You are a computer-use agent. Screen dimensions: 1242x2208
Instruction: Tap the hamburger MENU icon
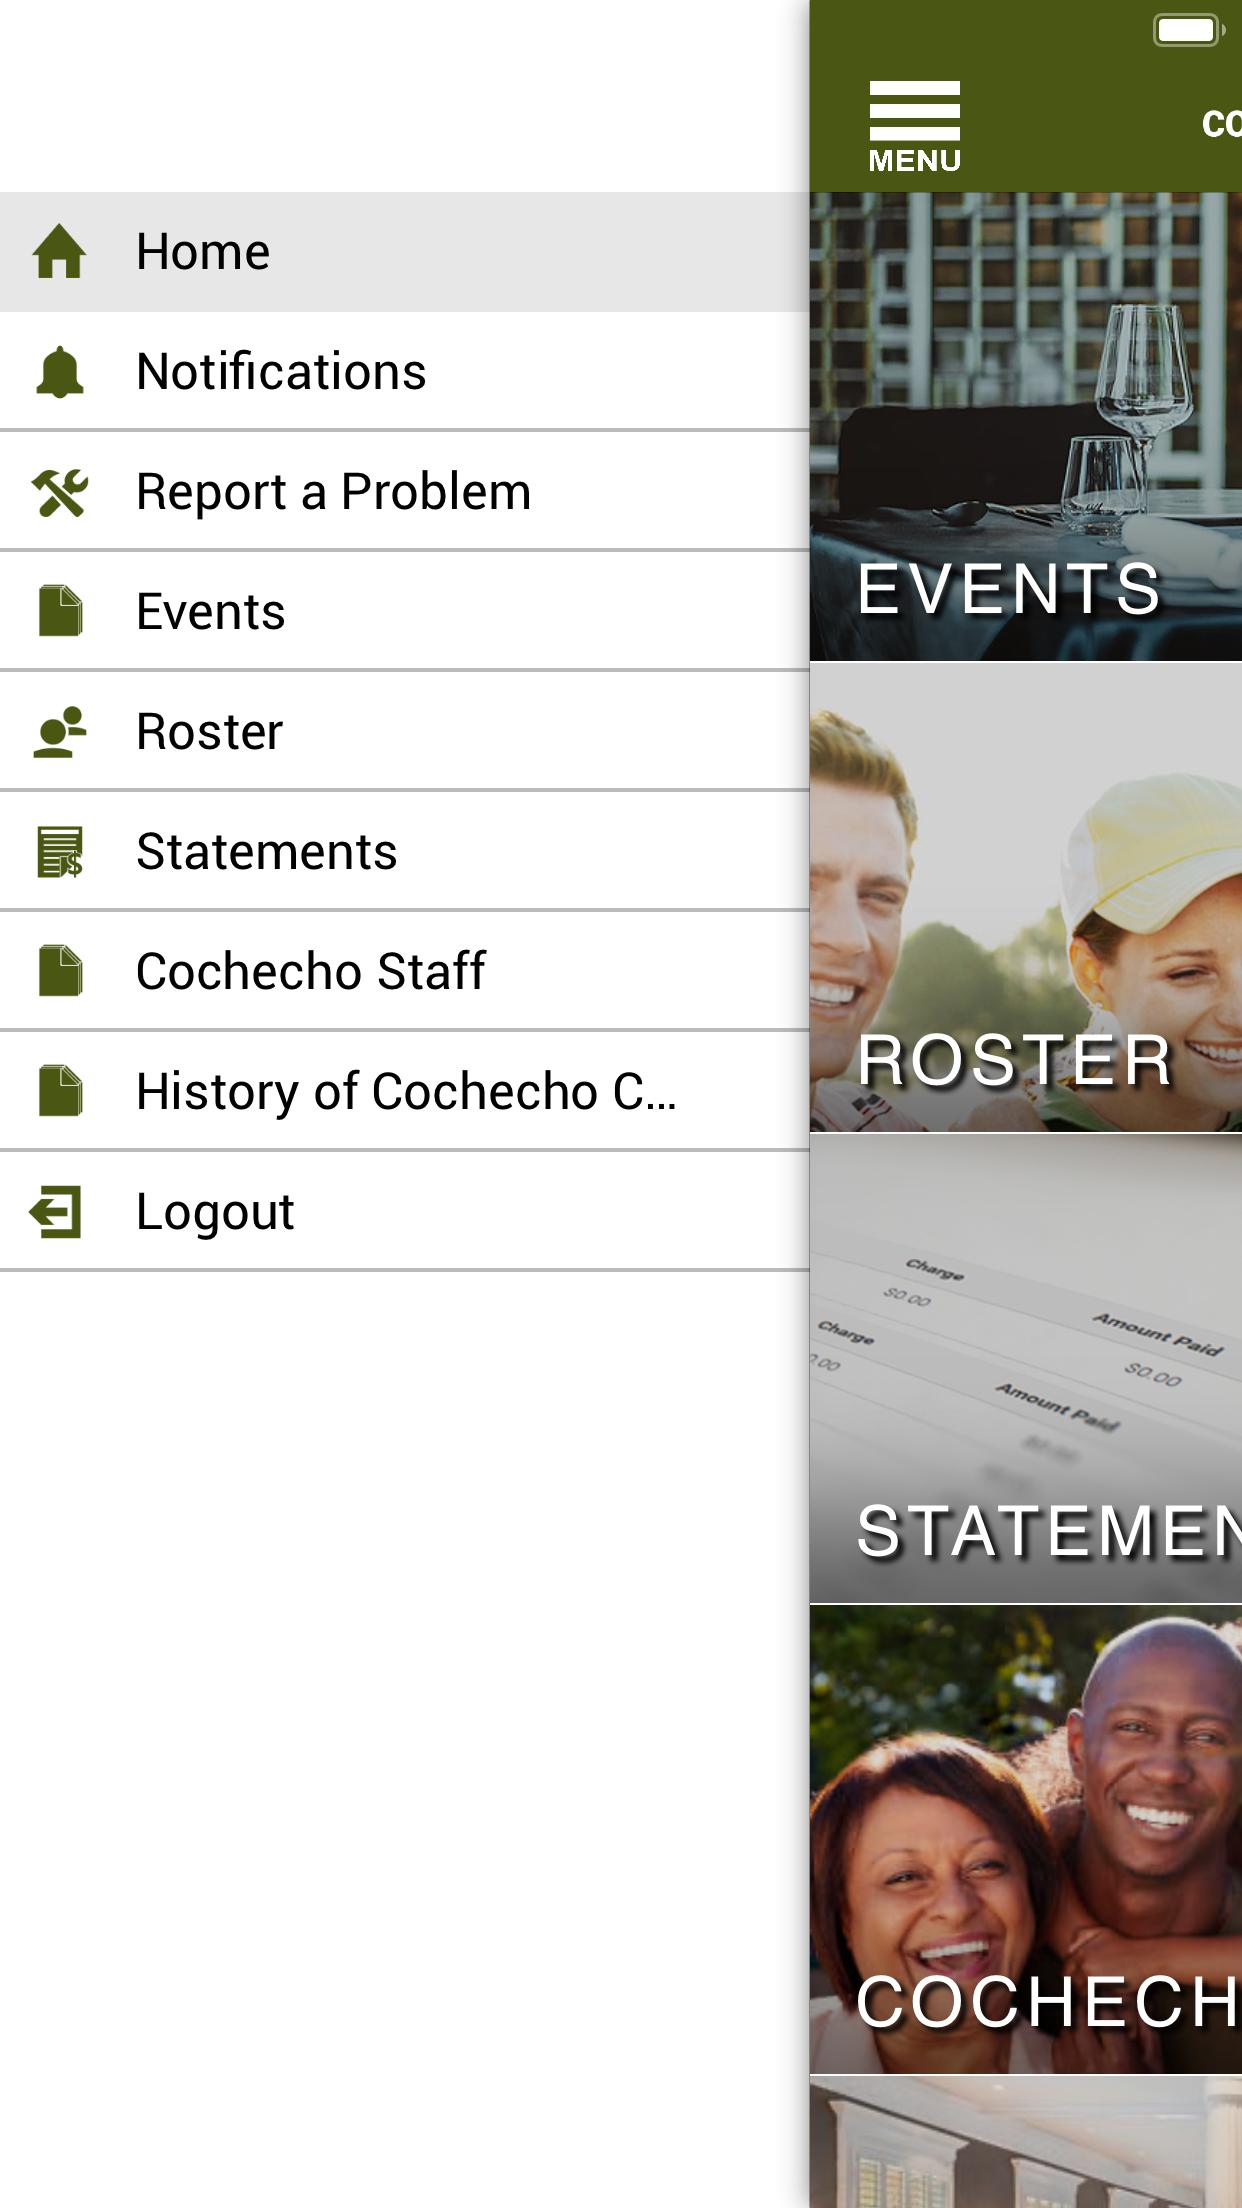click(x=914, y=127)
